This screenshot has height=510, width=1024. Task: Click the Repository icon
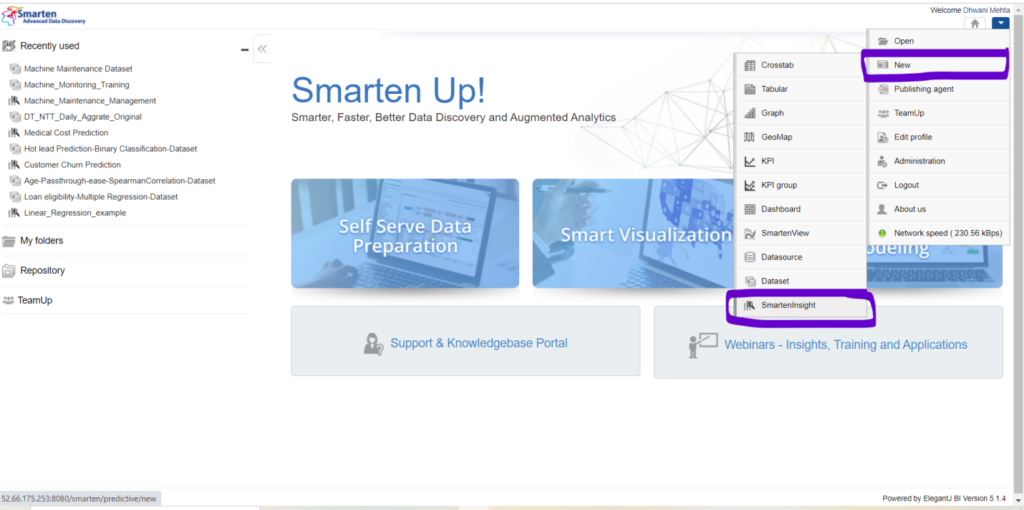coord(8,270)
